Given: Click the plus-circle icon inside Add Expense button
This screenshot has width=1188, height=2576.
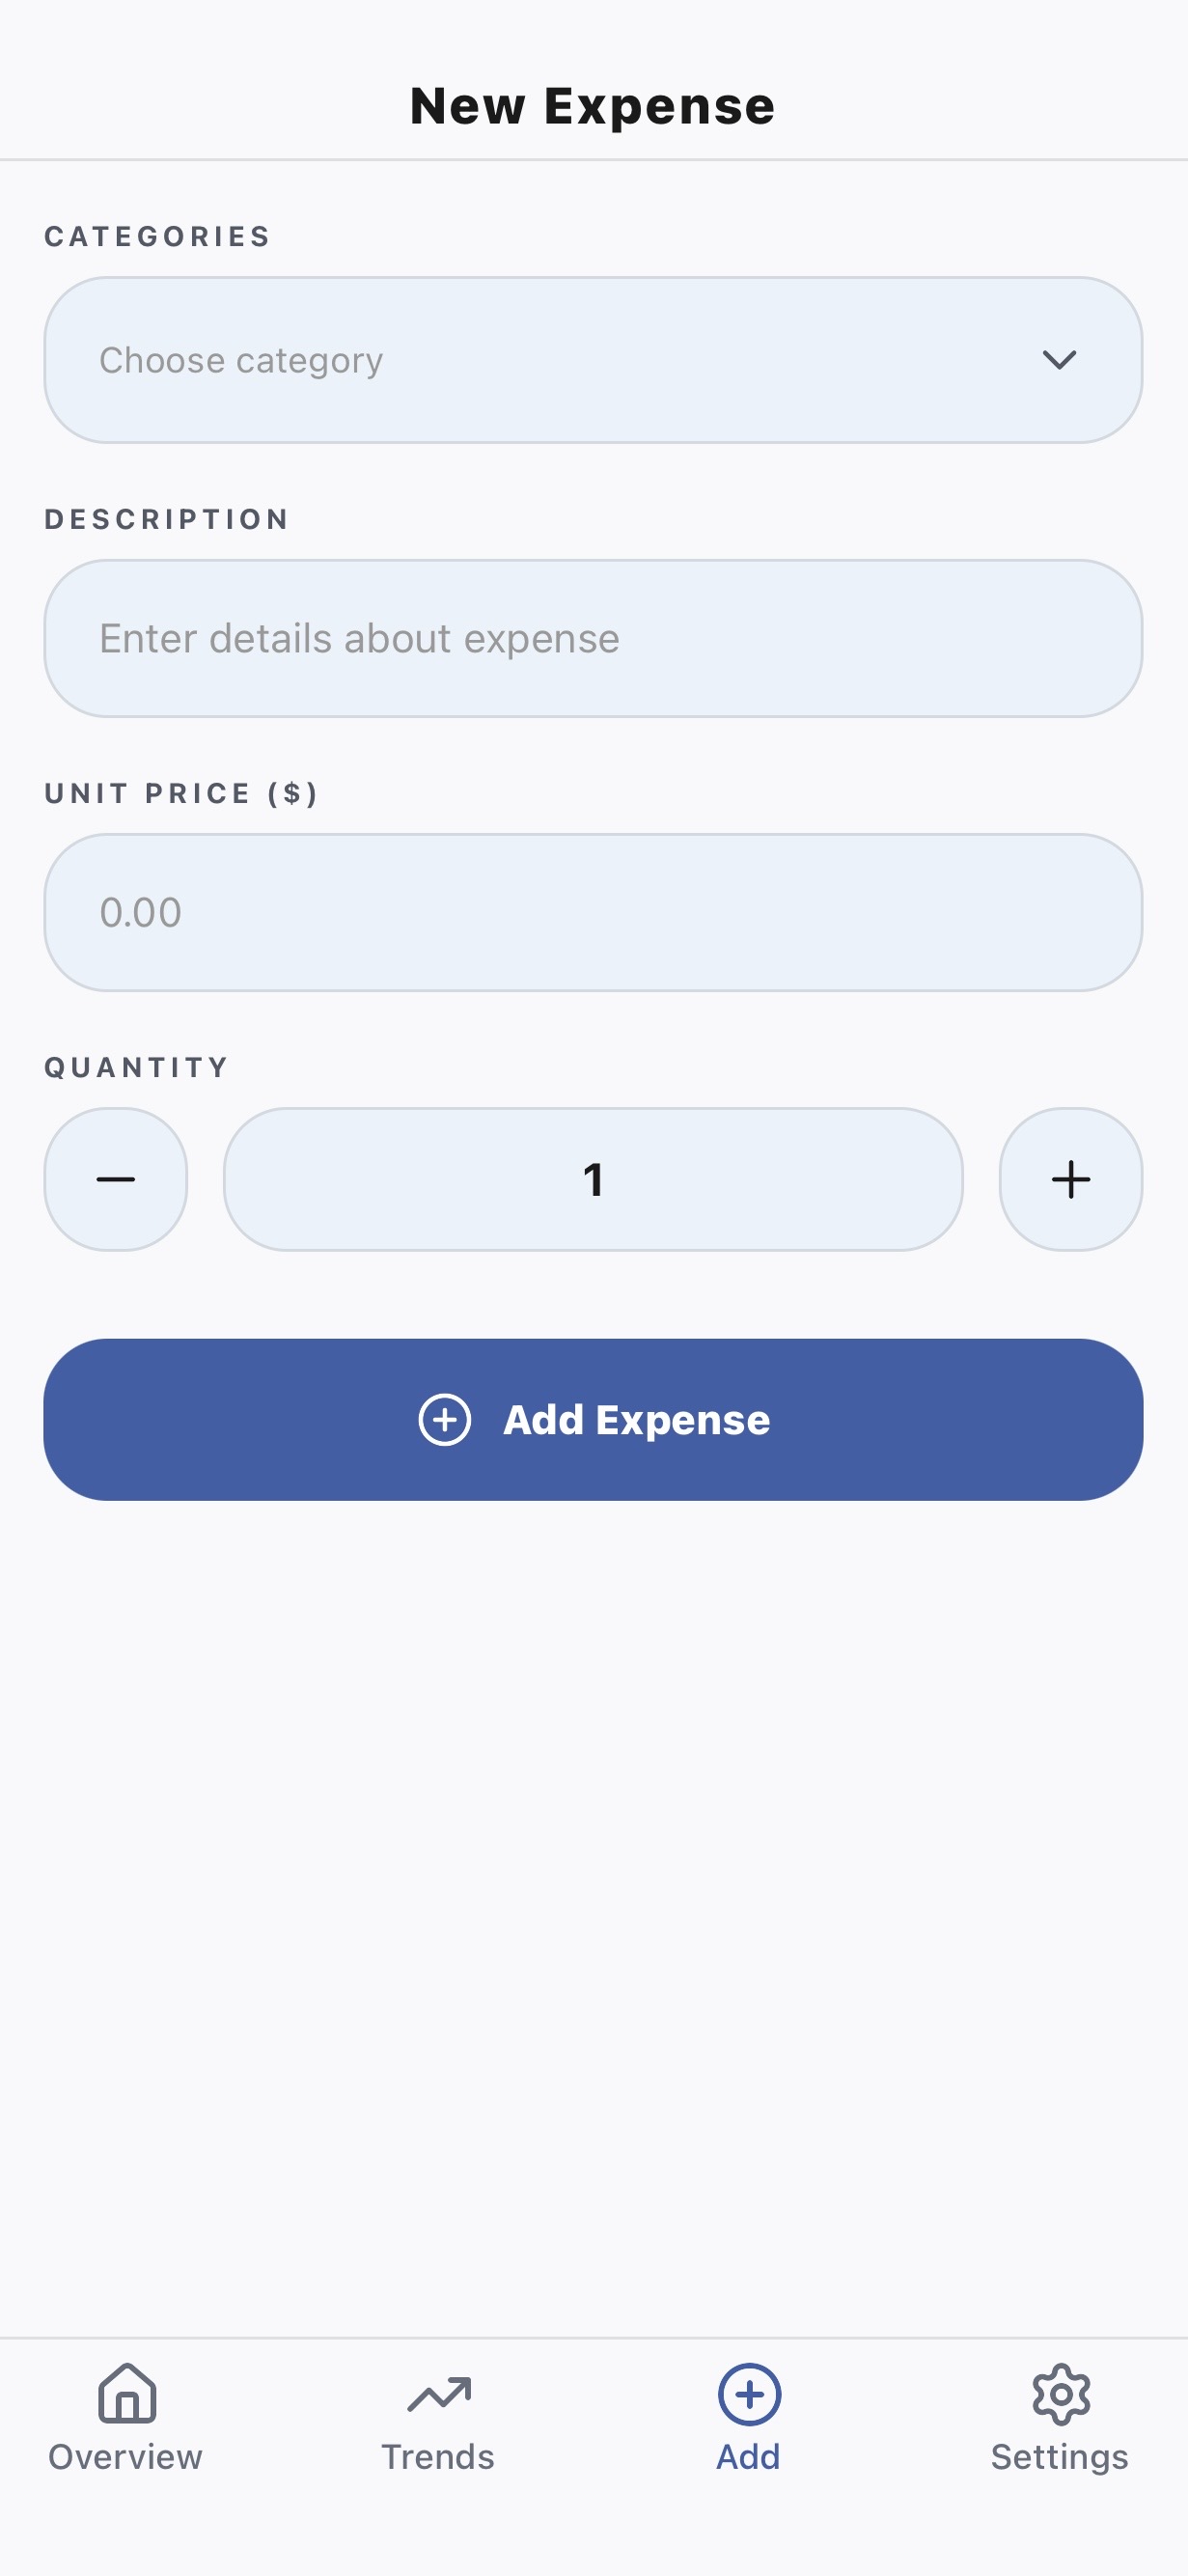Looking at the screenshot, I should [x=445, y=1419].
